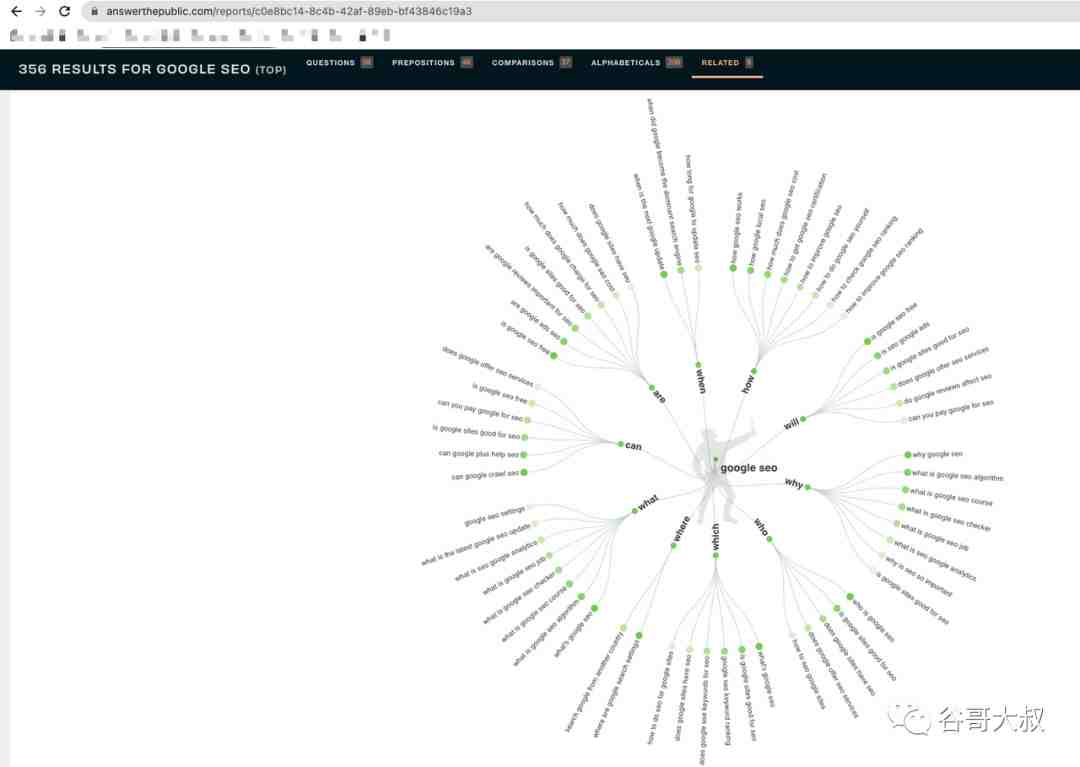
Task: Select the 'when' branch node
Action: (x=700, y=380)
